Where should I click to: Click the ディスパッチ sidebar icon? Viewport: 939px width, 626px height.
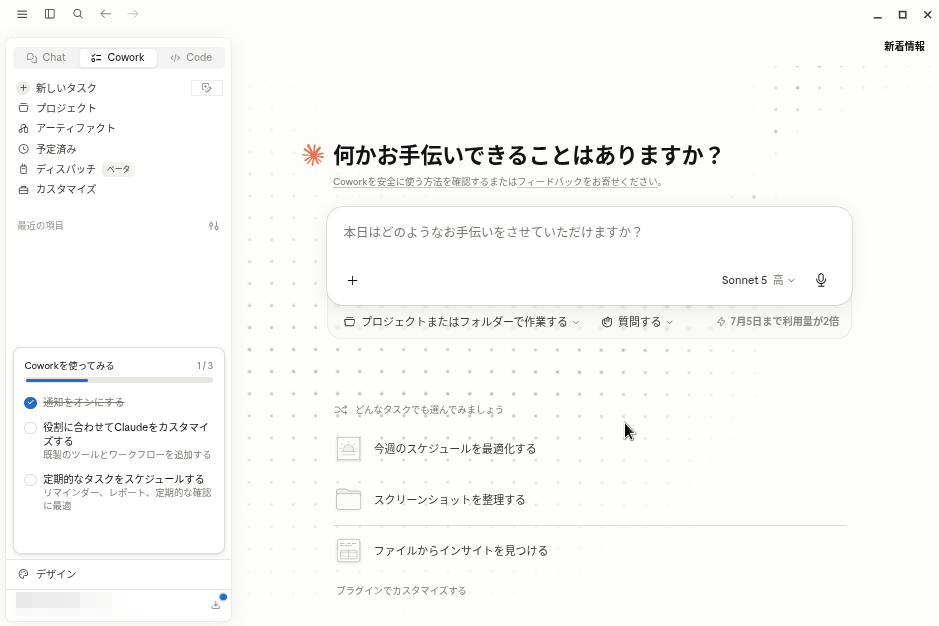(x=23, y=169)
